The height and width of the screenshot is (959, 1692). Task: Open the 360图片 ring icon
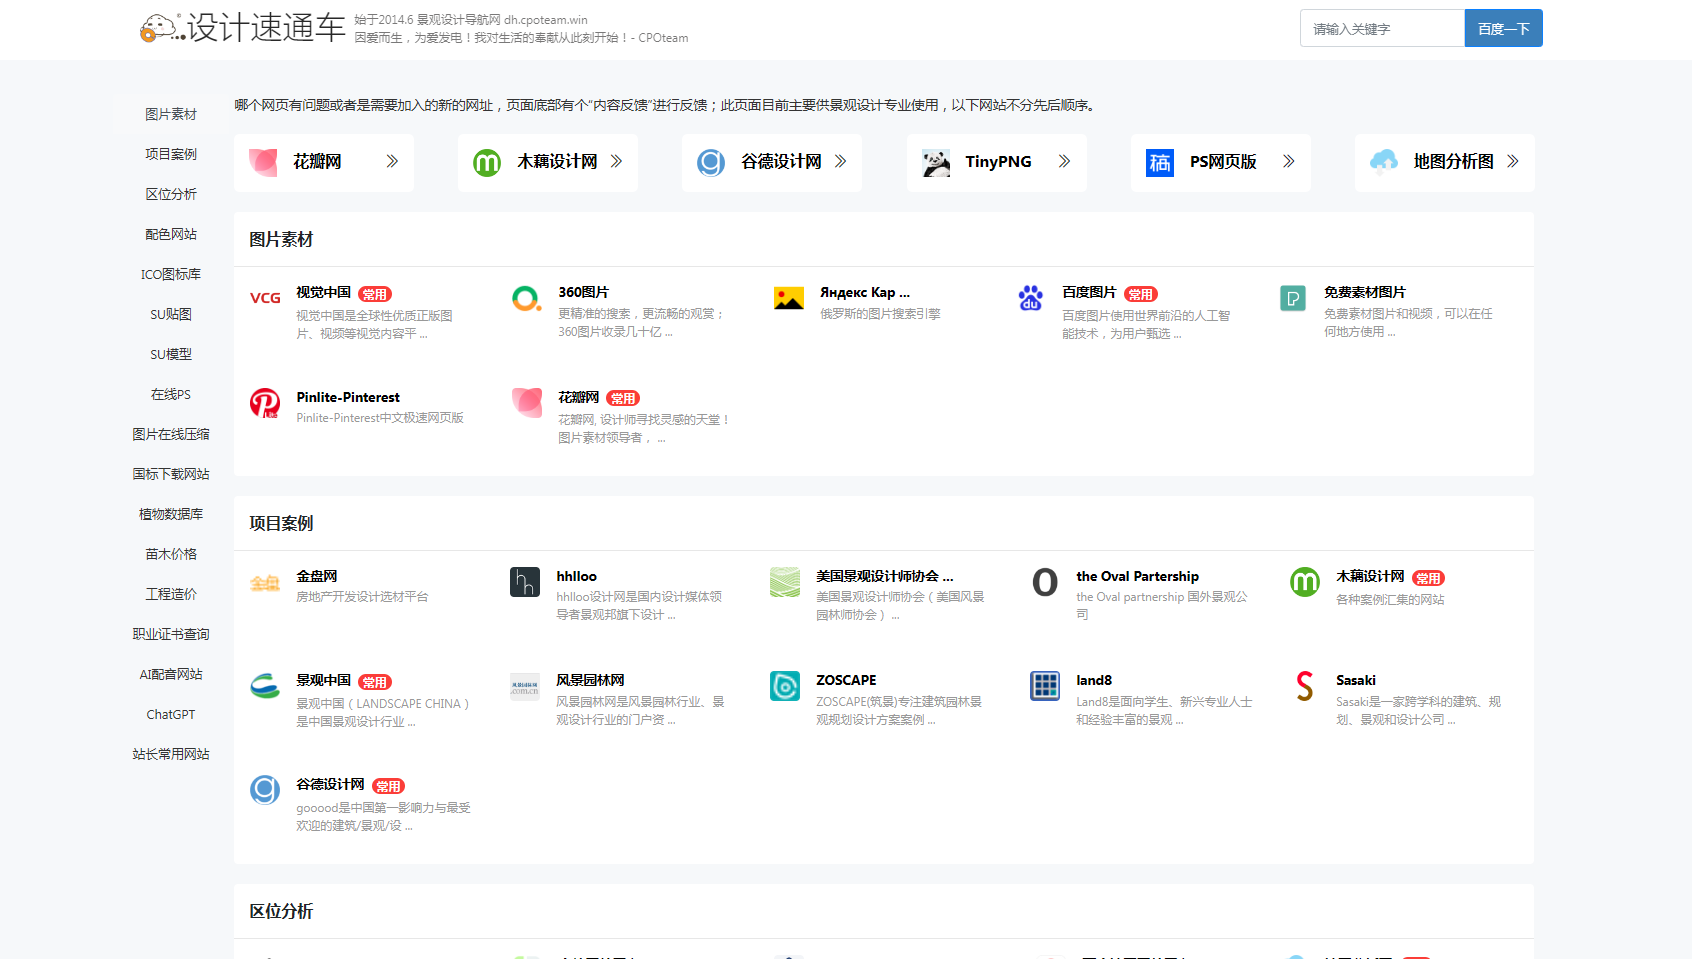point(527,298)
